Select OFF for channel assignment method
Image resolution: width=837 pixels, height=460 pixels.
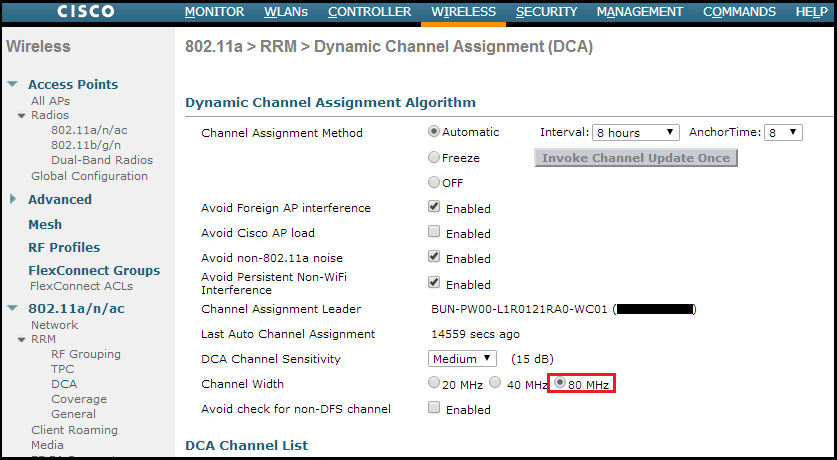tap(434, 182)
